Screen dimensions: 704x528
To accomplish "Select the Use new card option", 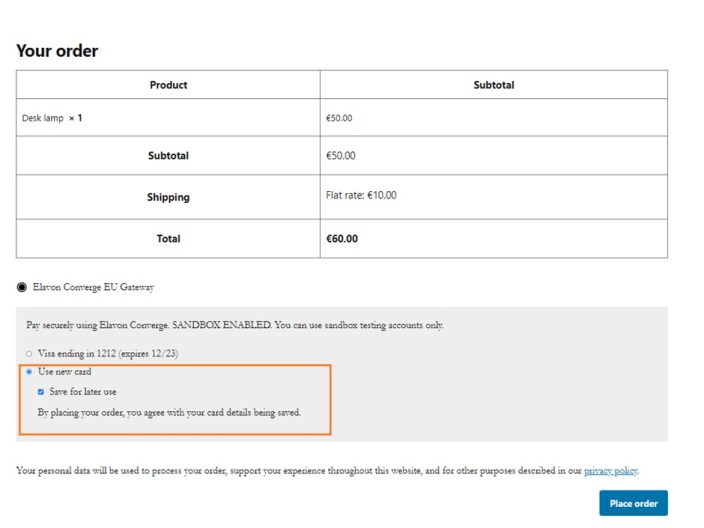I will (x=29, y=372).
